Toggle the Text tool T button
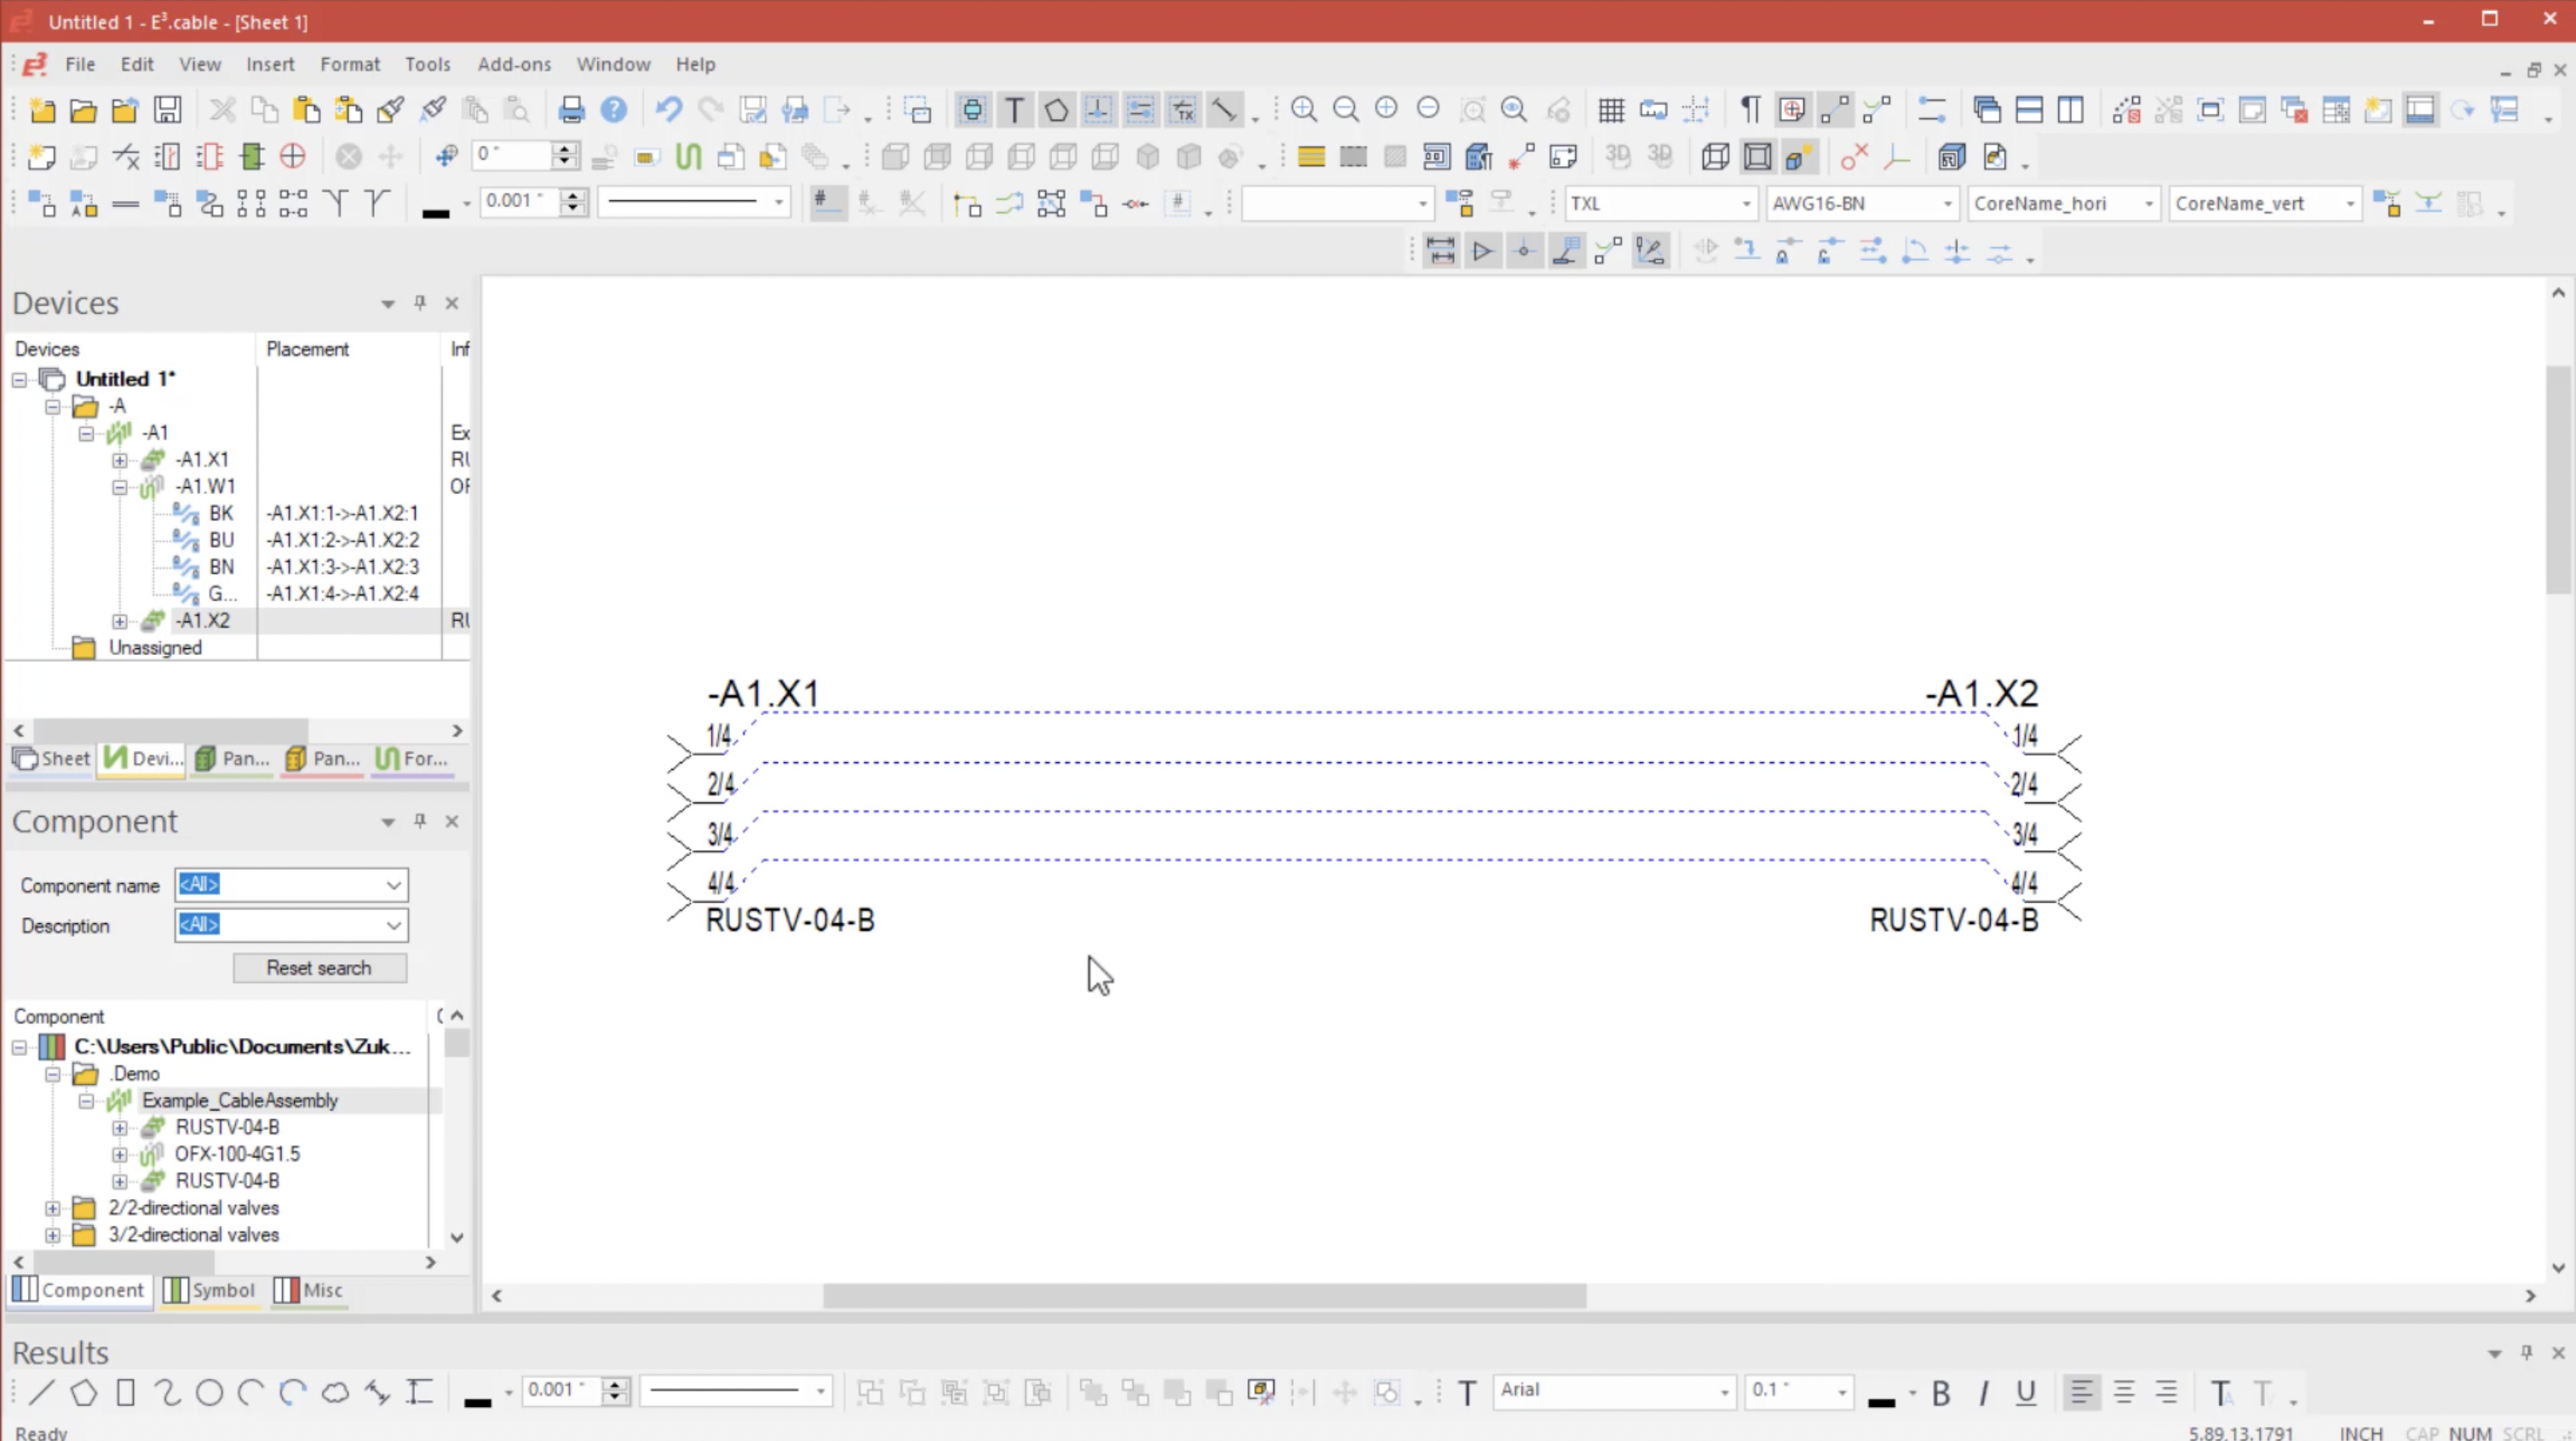This screenshot has height=1441, width=2576. point(1014,110)
